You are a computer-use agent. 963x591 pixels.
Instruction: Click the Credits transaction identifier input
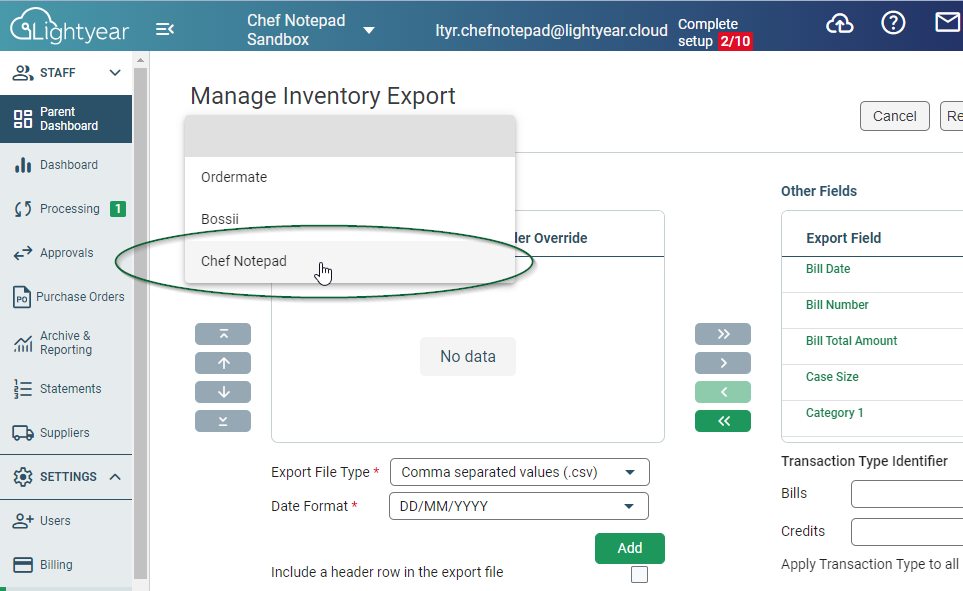907,532
